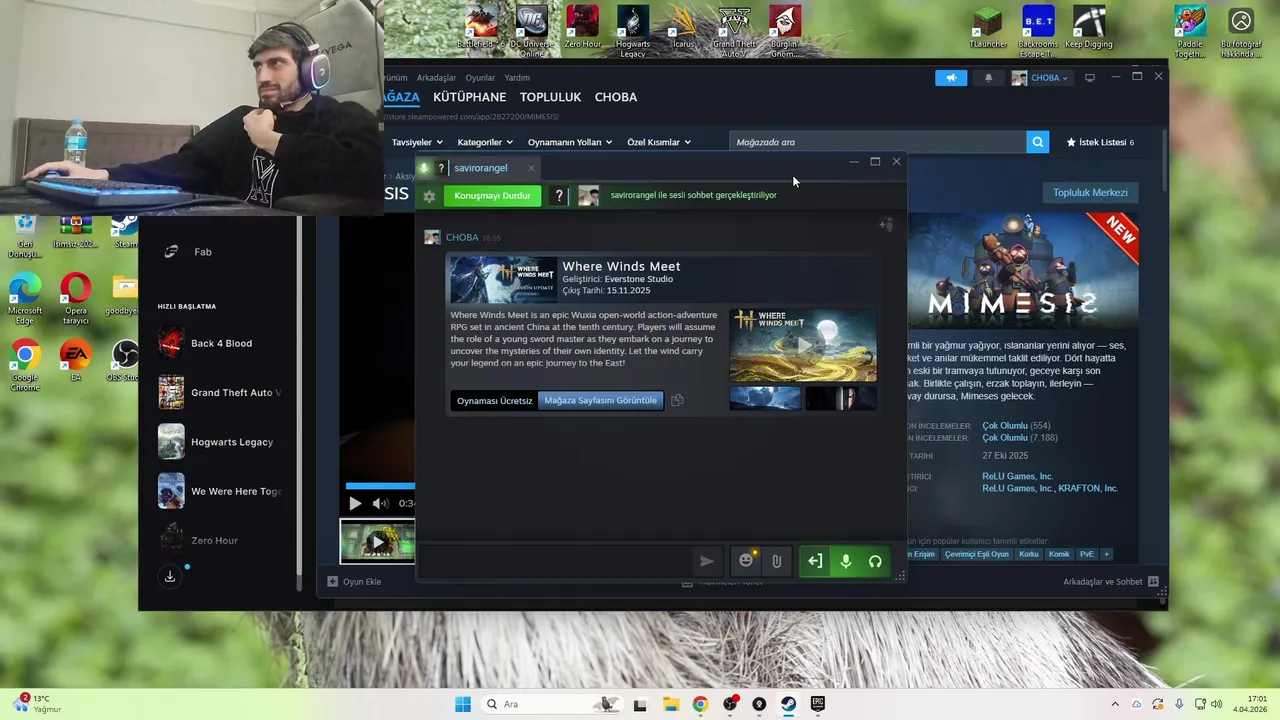
Task: Open the Oyunlar menu
Action: 480,78
